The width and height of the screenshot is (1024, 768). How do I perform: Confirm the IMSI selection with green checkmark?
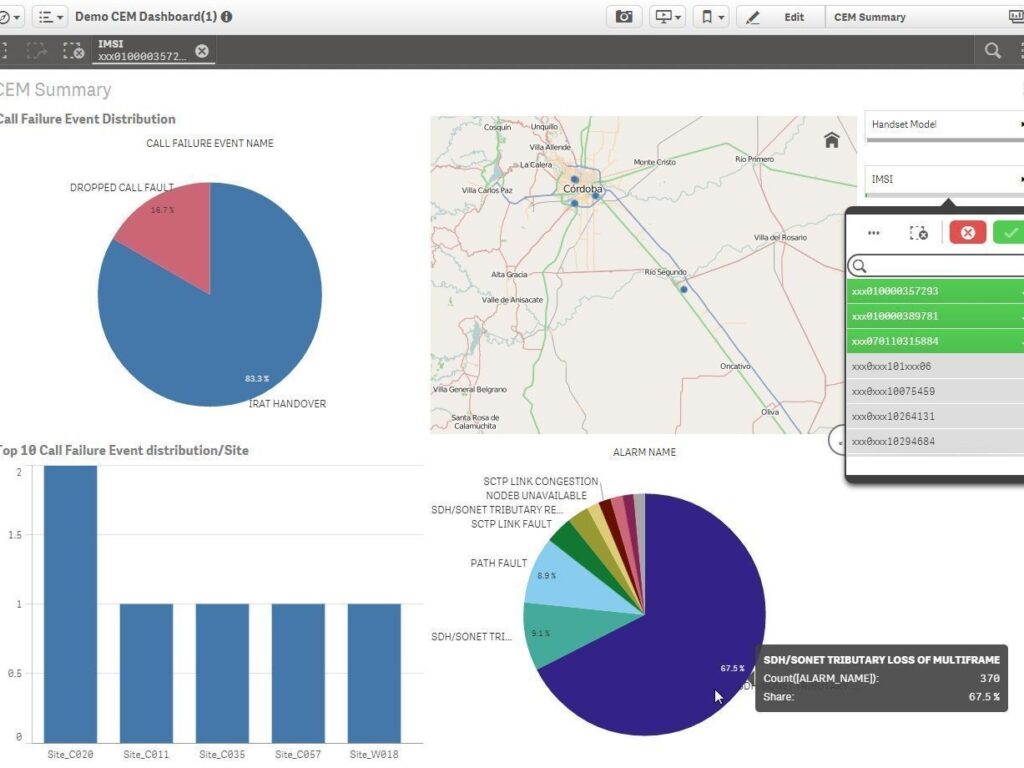(x=1010, y=233)
